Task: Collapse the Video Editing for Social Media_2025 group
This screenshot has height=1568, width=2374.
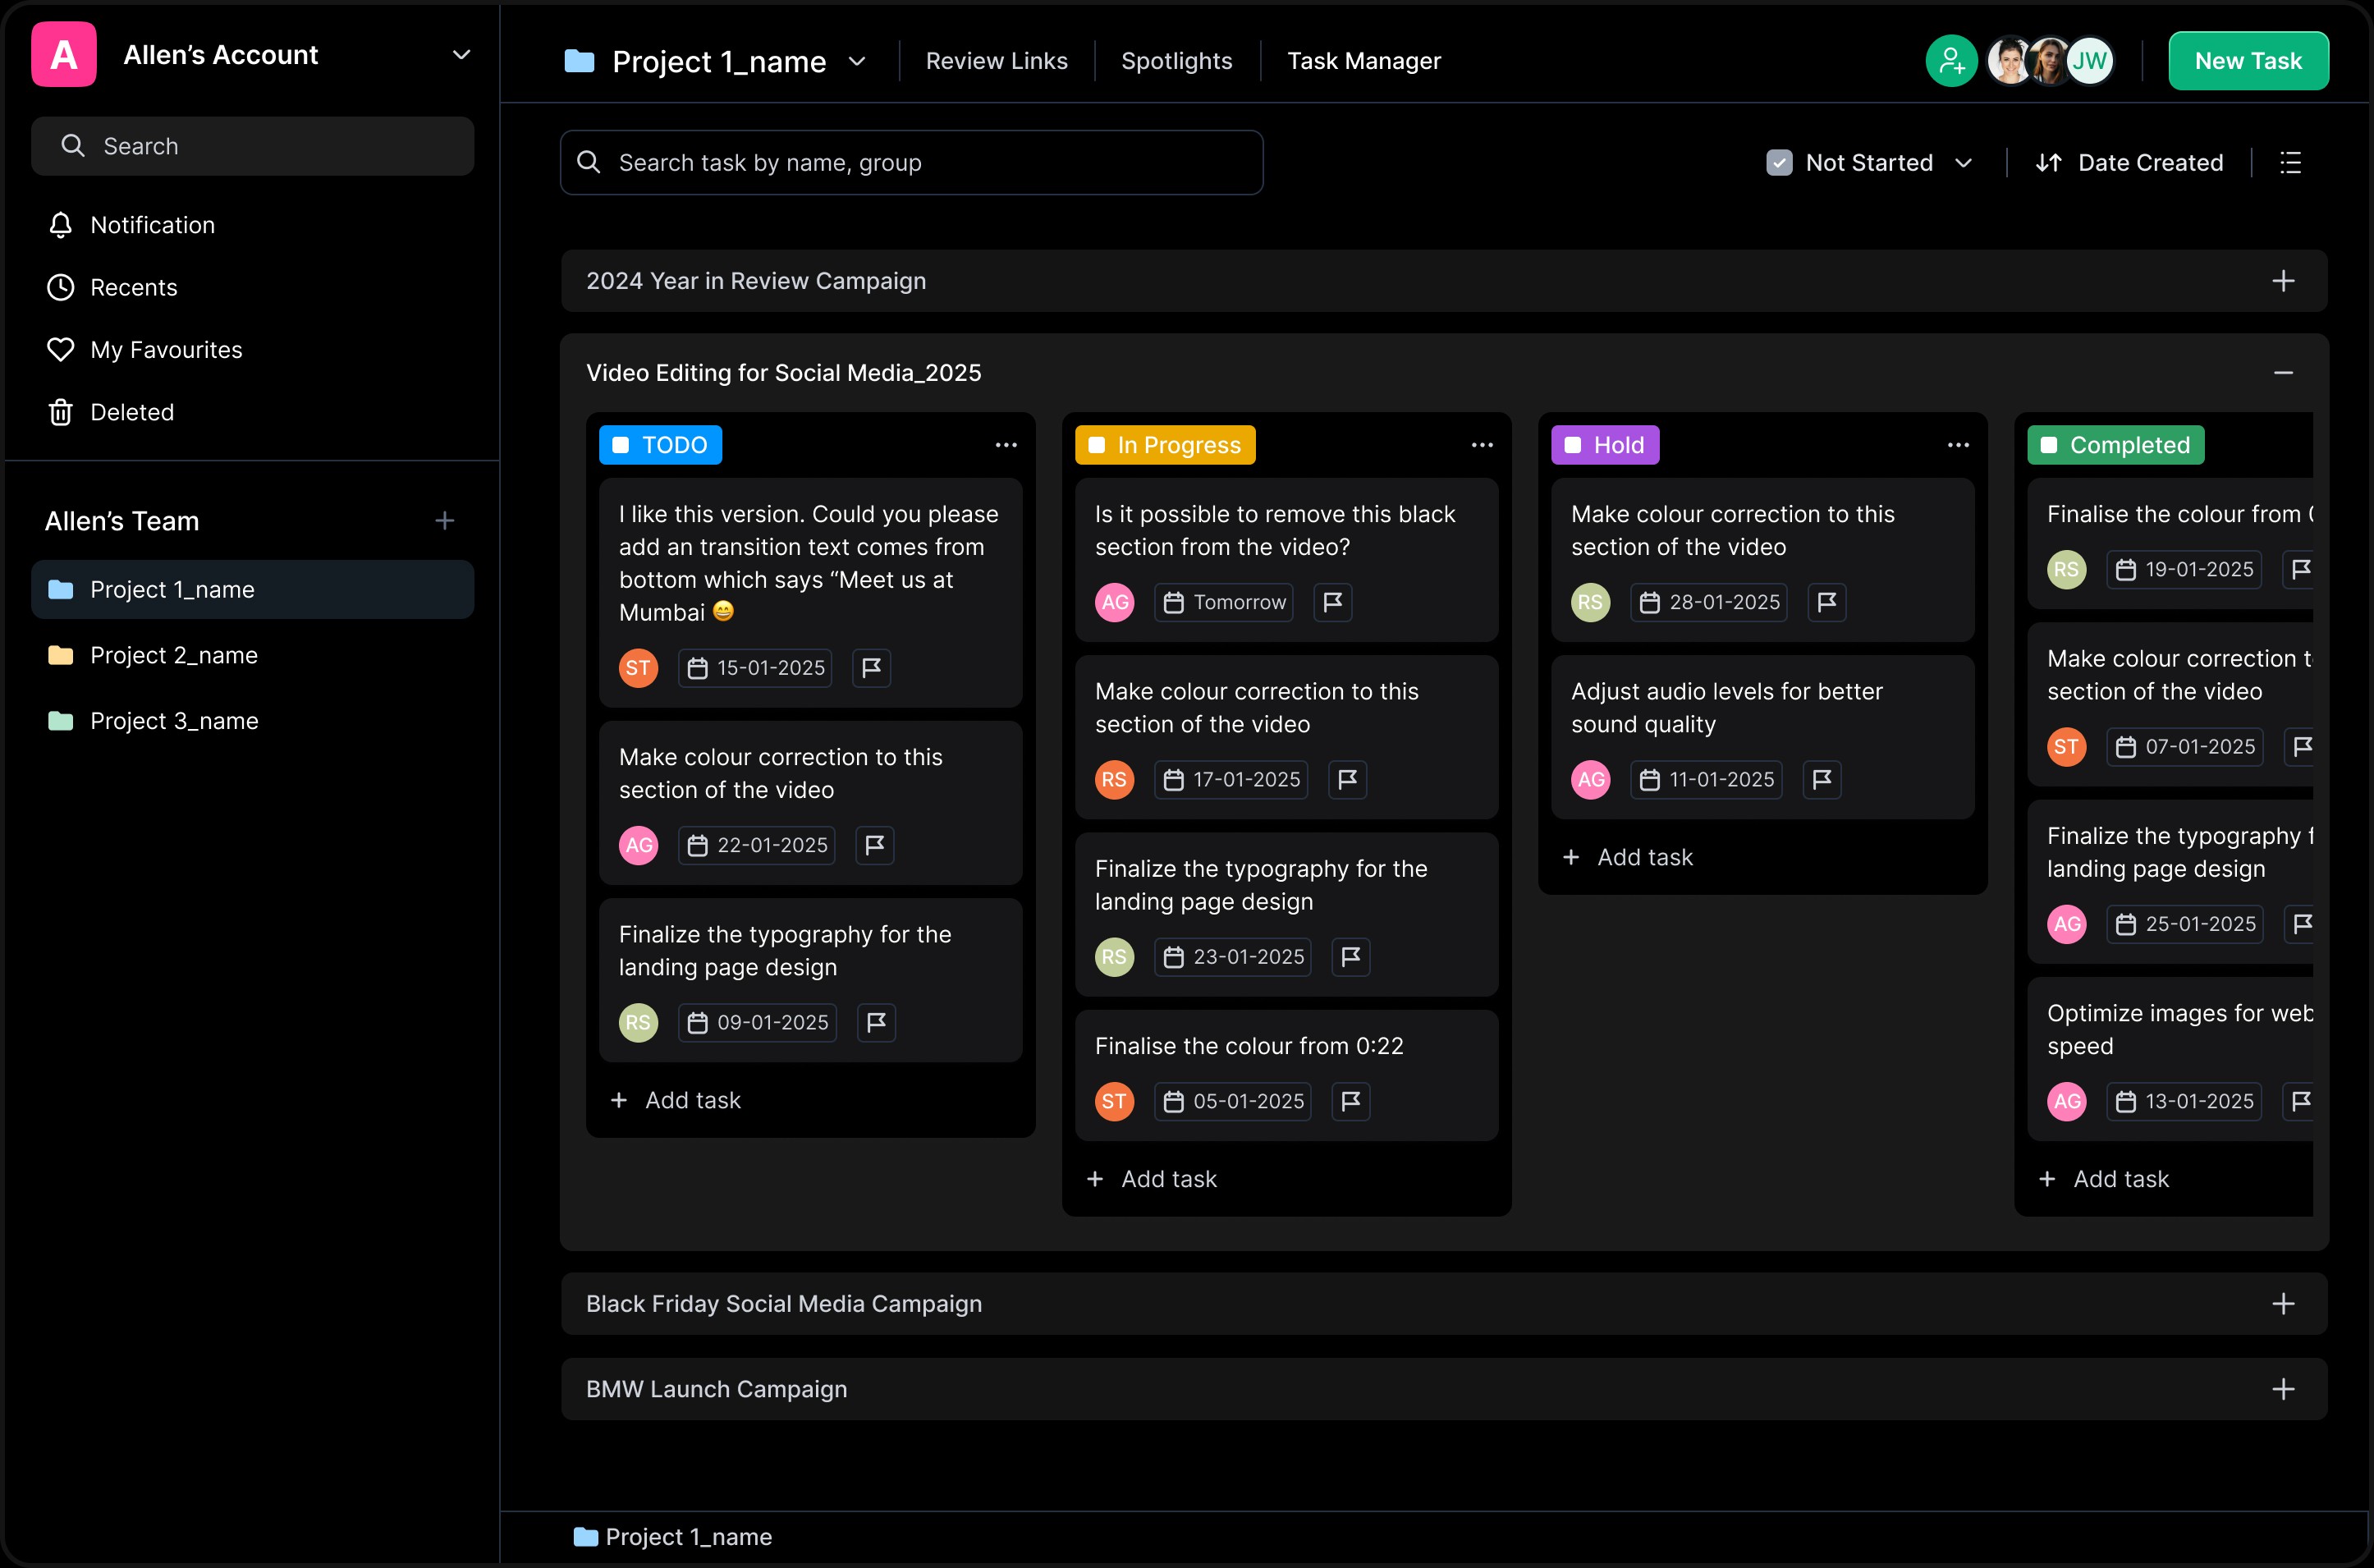Action: (x=2283, y=373)
